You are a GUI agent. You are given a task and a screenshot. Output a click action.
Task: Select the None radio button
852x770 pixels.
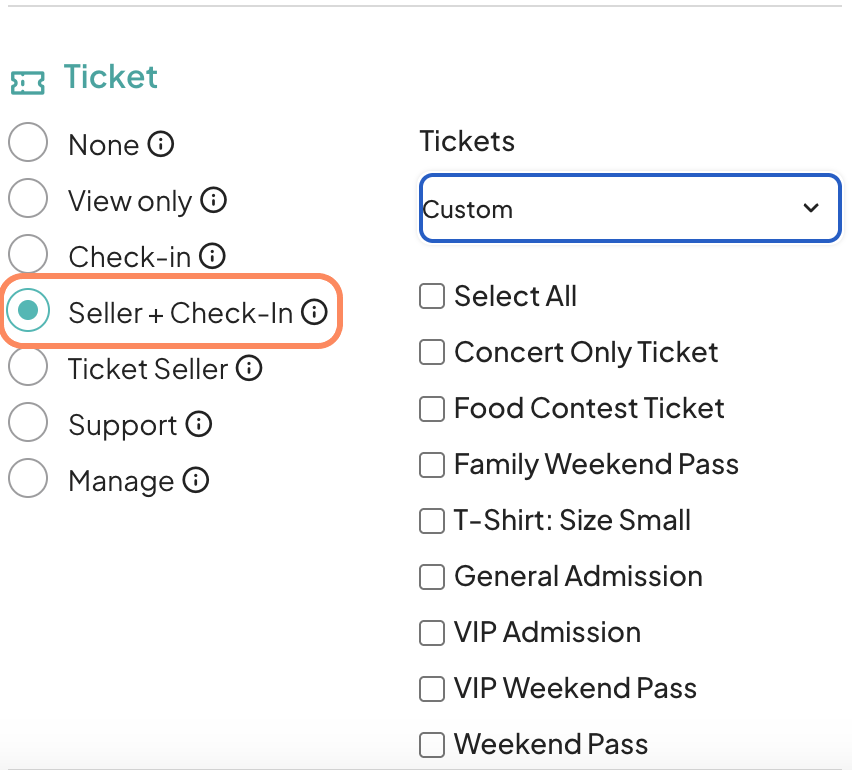(28, 142)
